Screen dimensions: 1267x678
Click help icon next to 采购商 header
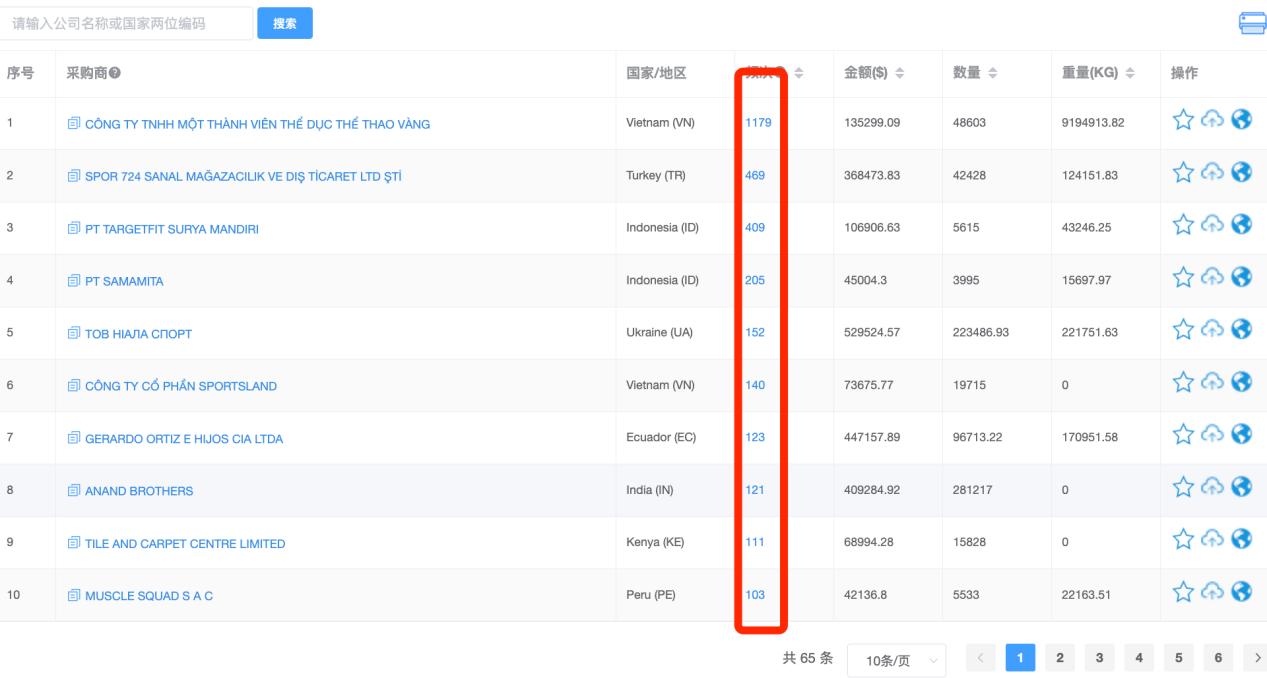click(116, 73)
